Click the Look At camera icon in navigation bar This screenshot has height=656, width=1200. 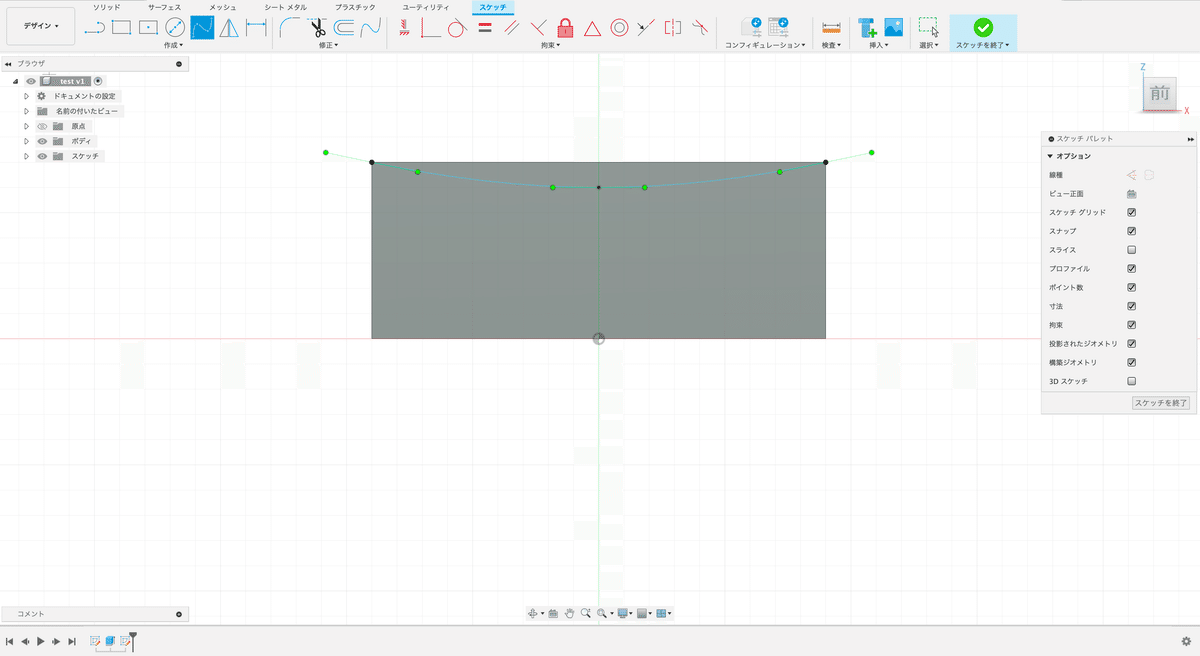pyautogui.click(x=552, y=613)
